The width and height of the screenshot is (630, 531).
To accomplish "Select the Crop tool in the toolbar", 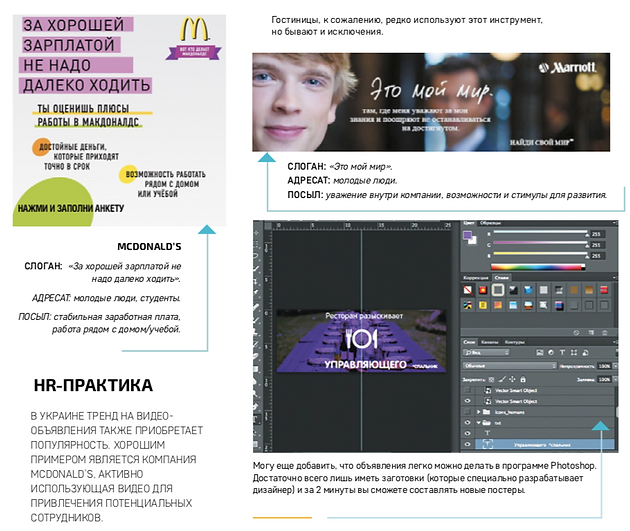I will (x=255, y=281).
